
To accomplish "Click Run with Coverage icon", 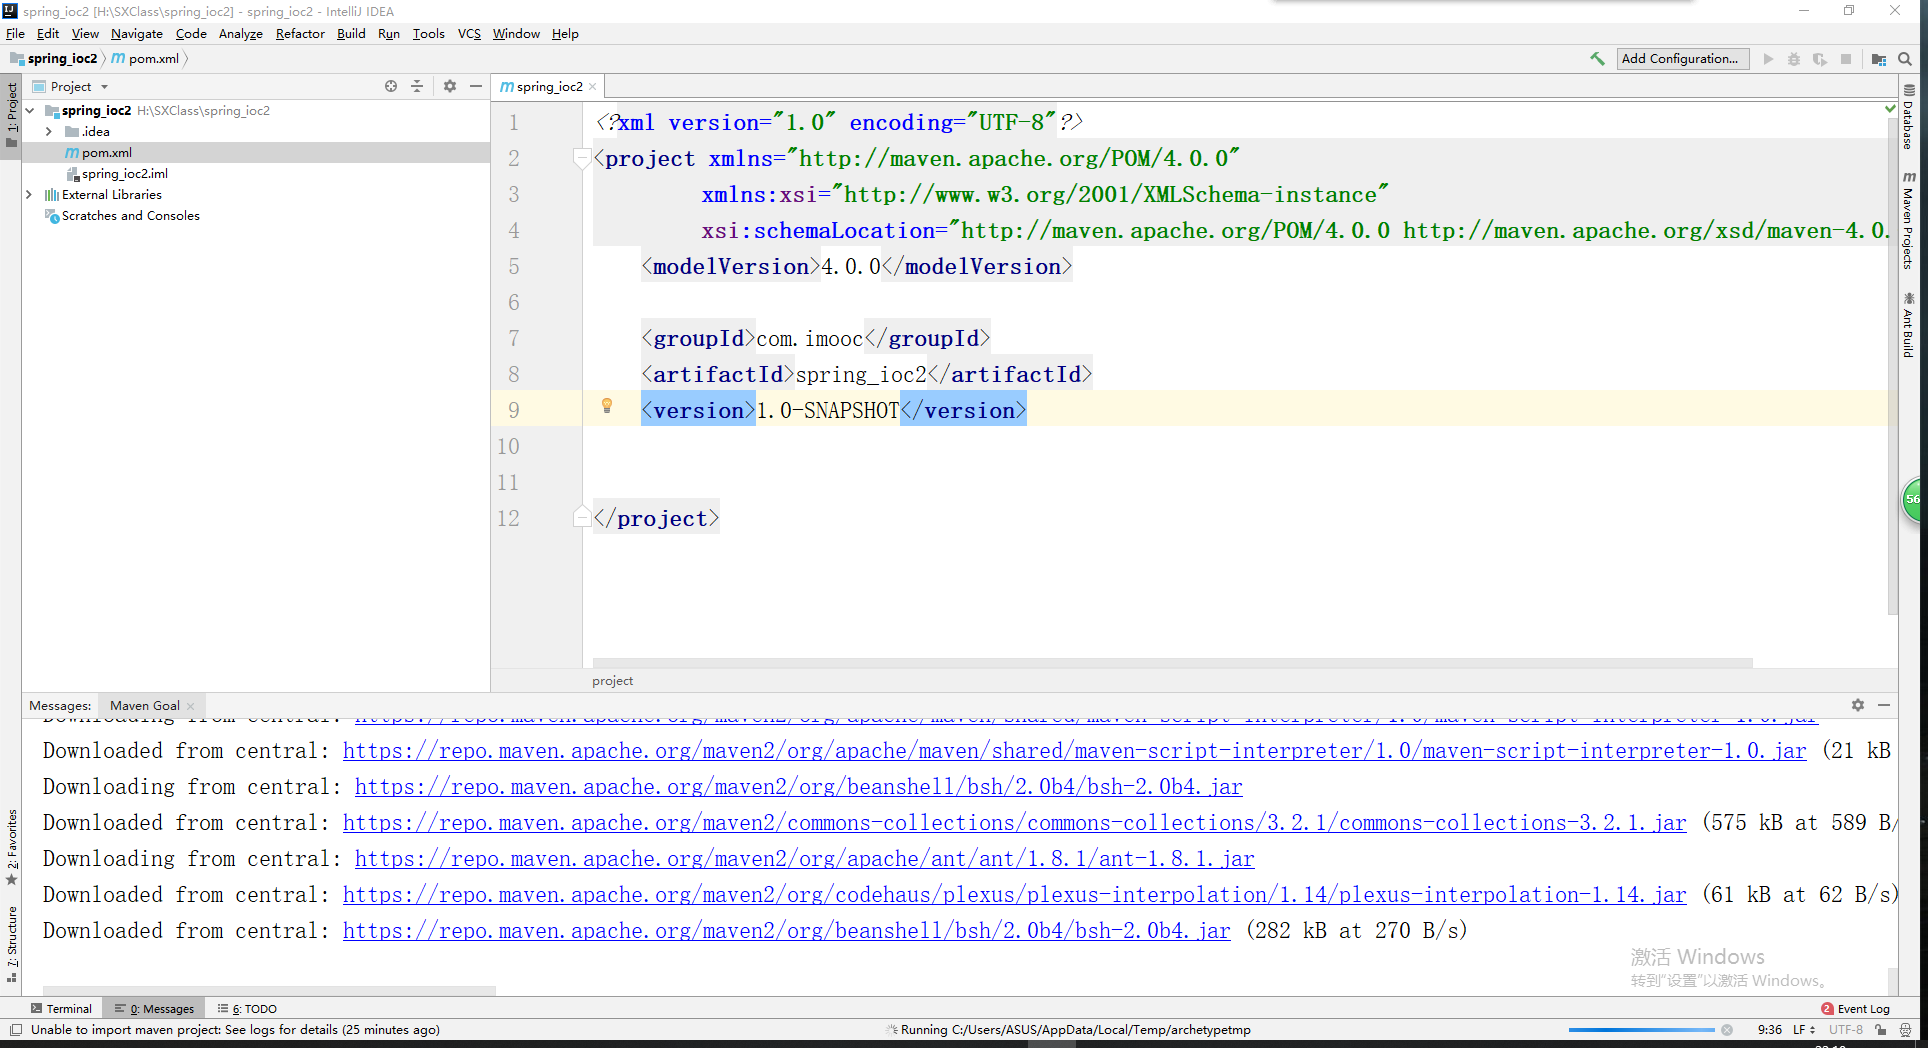I will [x=1819, y=59].
